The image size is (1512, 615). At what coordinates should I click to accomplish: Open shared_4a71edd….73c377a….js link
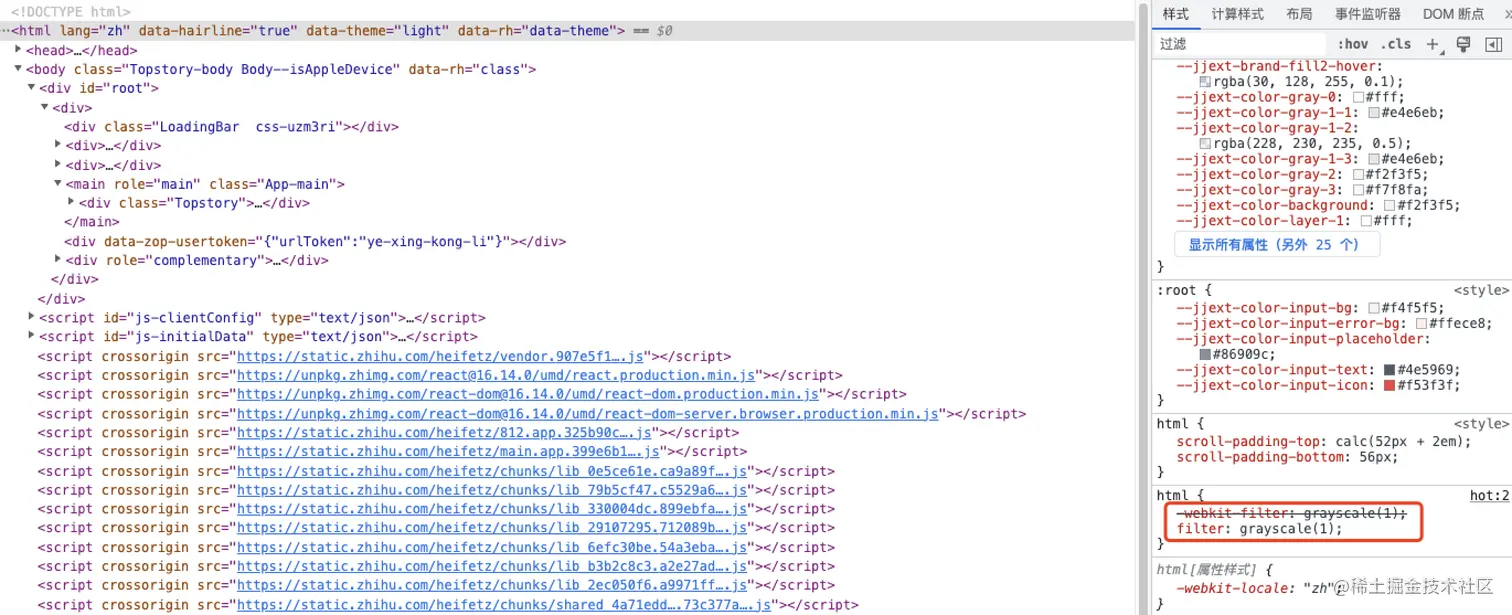coord(503,605)
